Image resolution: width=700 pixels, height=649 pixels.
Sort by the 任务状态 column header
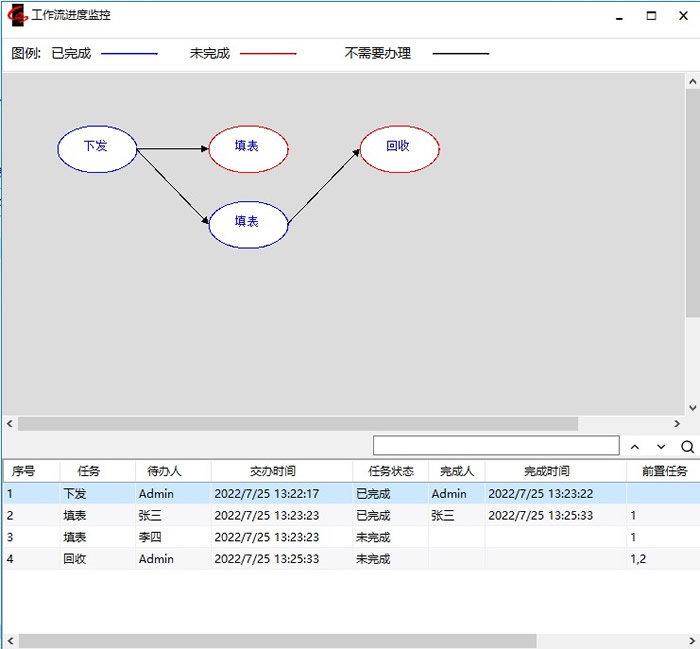pyautogui.click(x=390, y=471)
